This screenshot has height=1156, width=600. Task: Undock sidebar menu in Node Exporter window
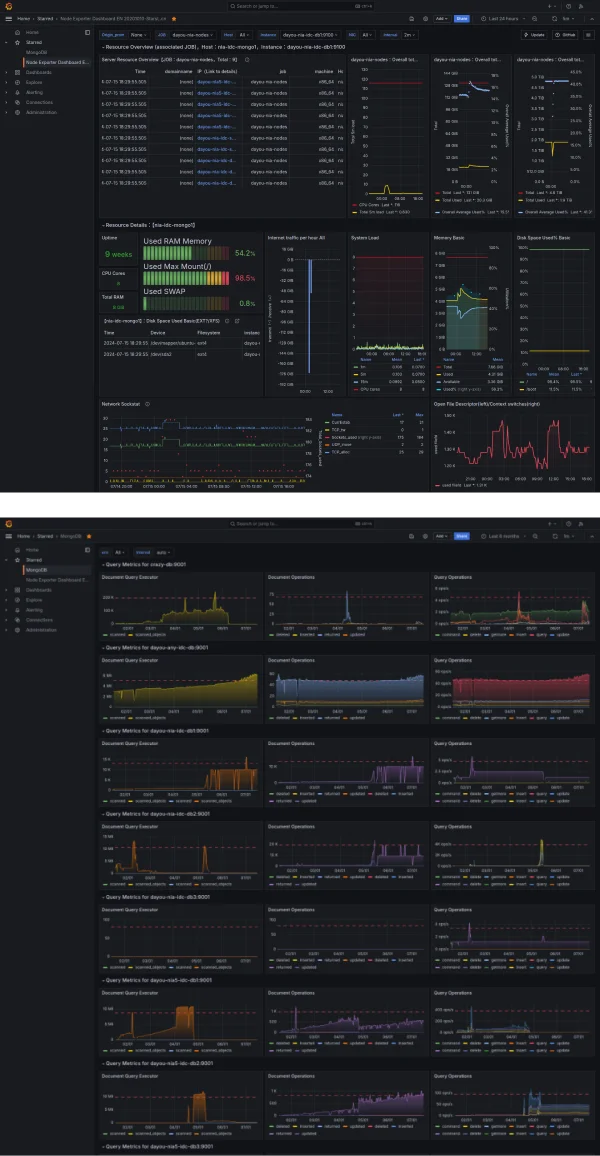(x=88, y=32)
